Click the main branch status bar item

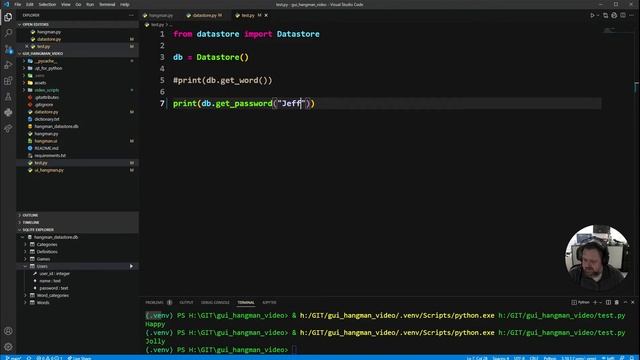tap(13, 358)
